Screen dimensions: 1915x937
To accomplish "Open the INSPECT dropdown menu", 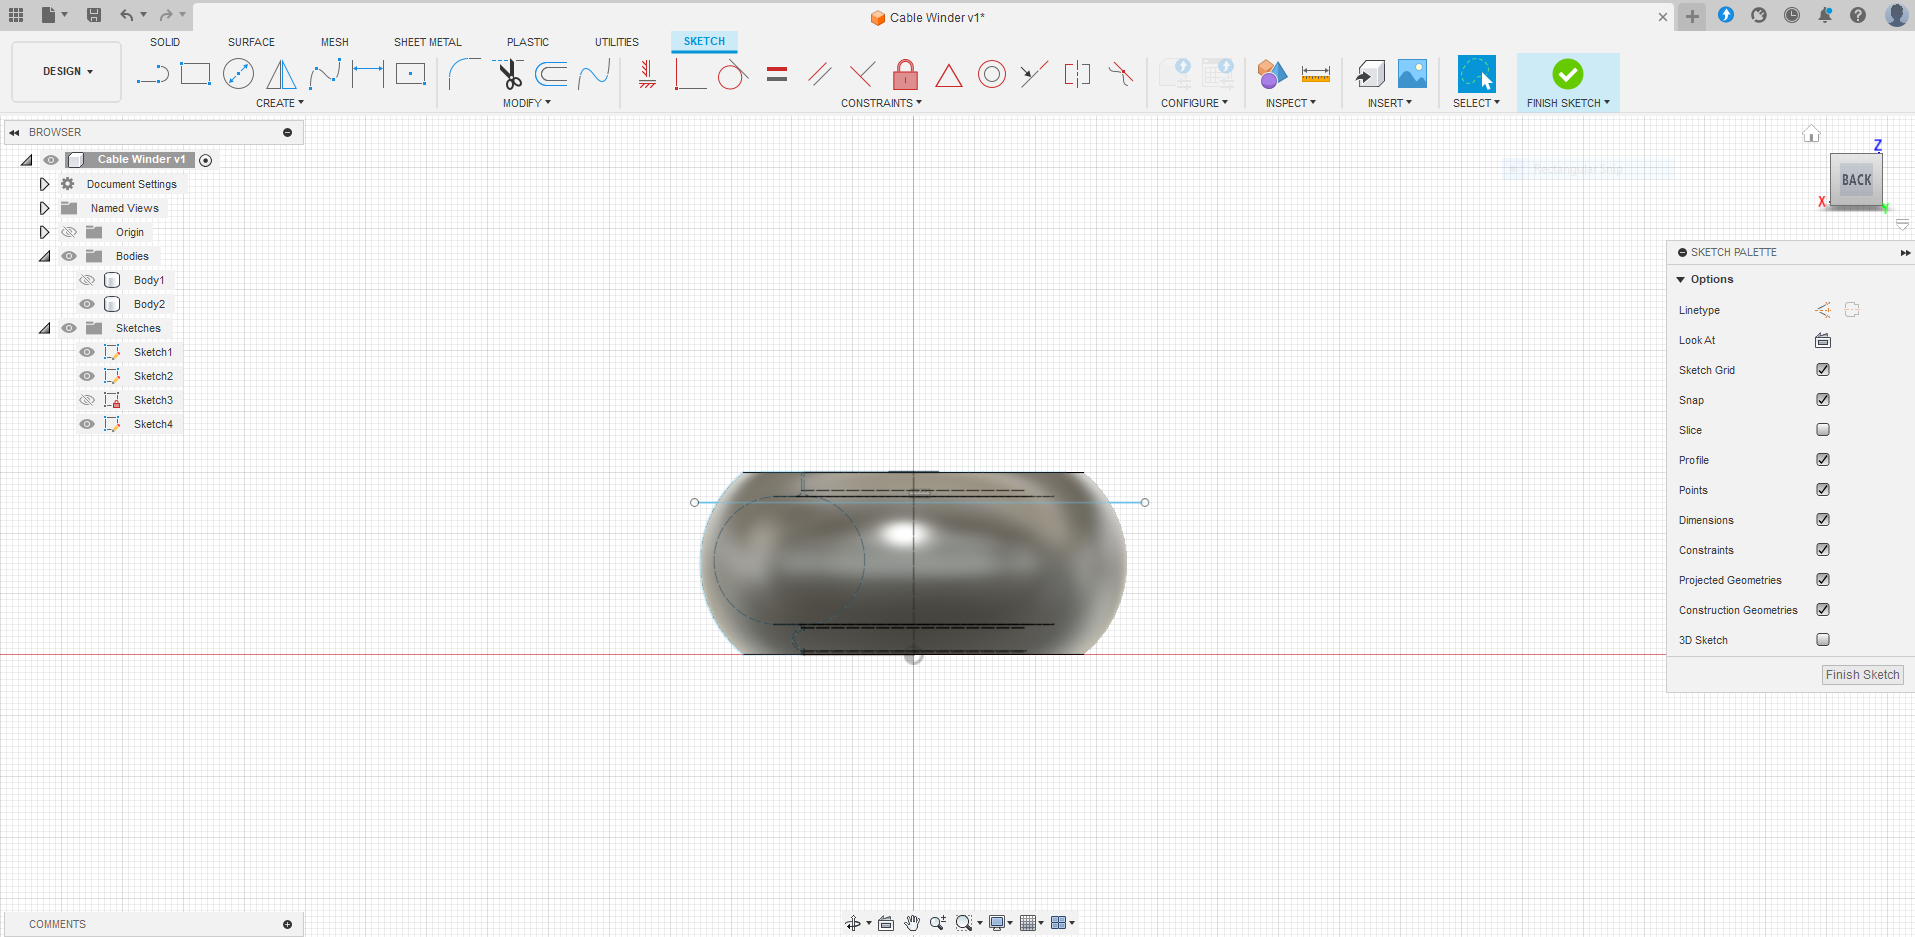I will point(1291,103).
